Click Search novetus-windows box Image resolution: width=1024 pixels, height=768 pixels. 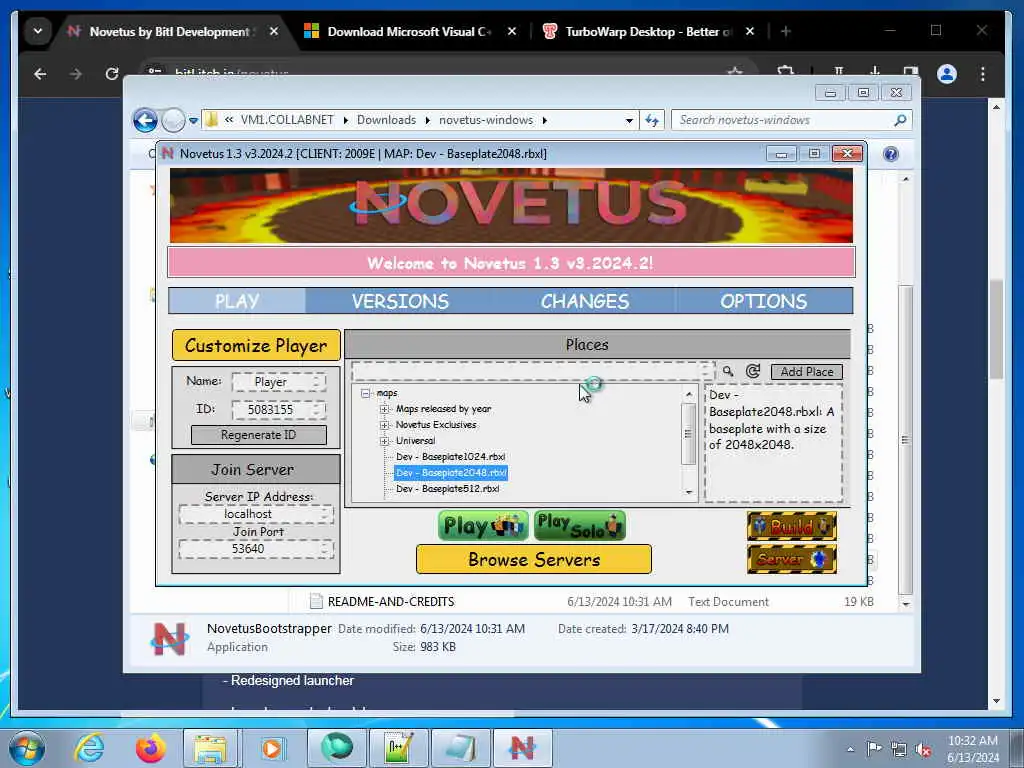[x=790, y=120]
